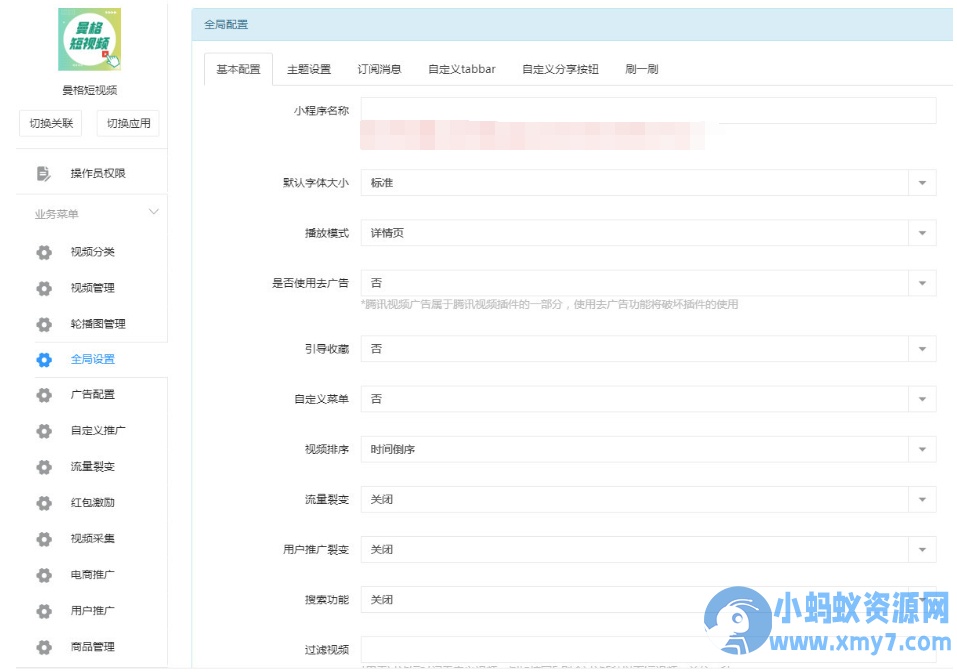Open the 操作员权限 document icon
The width and height of the screenshot is (957, 672).
(x=43, y=173)
